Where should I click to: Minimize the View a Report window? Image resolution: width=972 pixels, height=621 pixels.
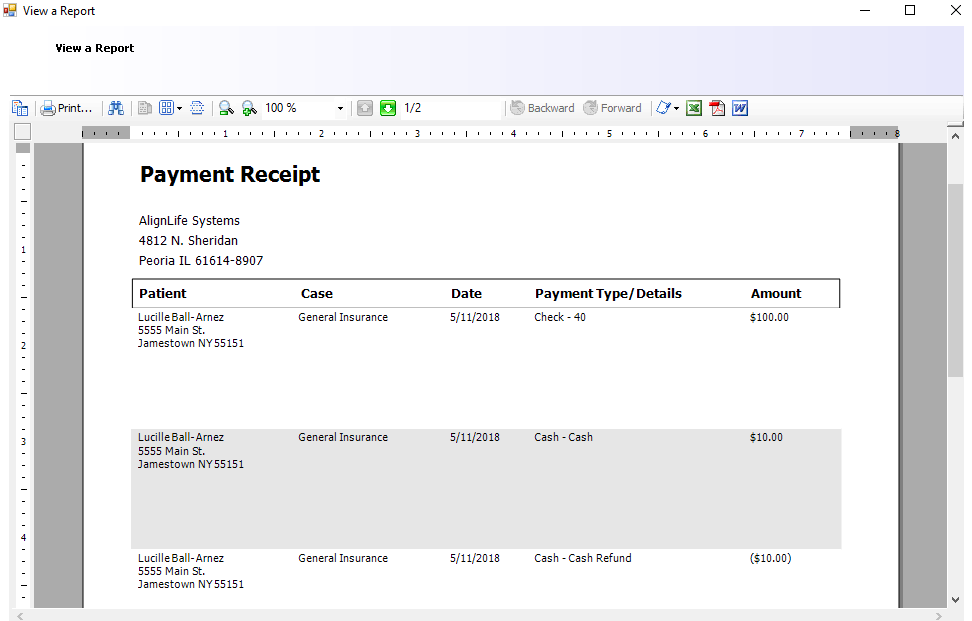(x=865, y=11)
